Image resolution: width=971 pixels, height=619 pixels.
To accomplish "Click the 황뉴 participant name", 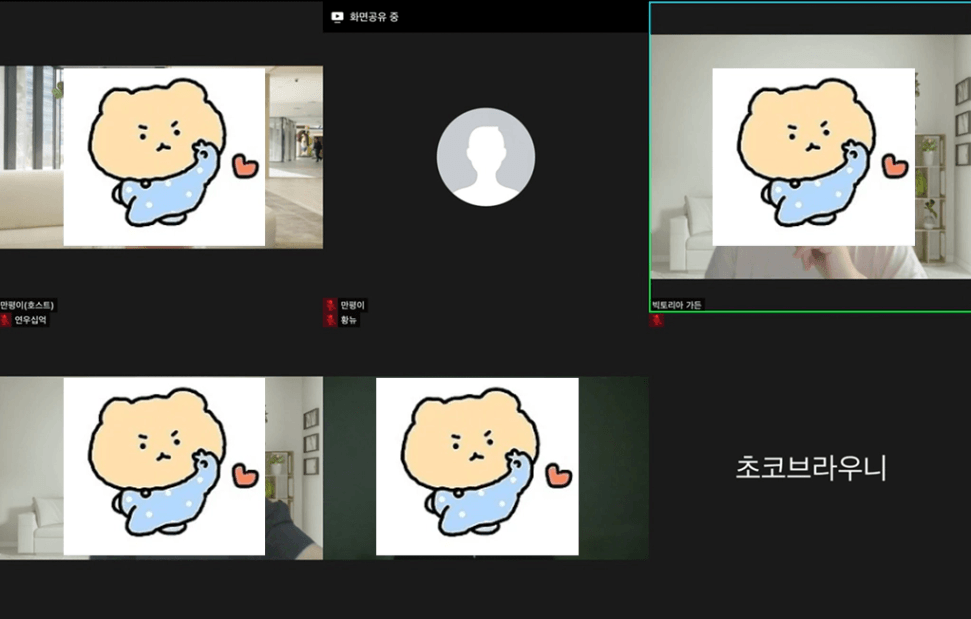I will (x=349, y=320).
